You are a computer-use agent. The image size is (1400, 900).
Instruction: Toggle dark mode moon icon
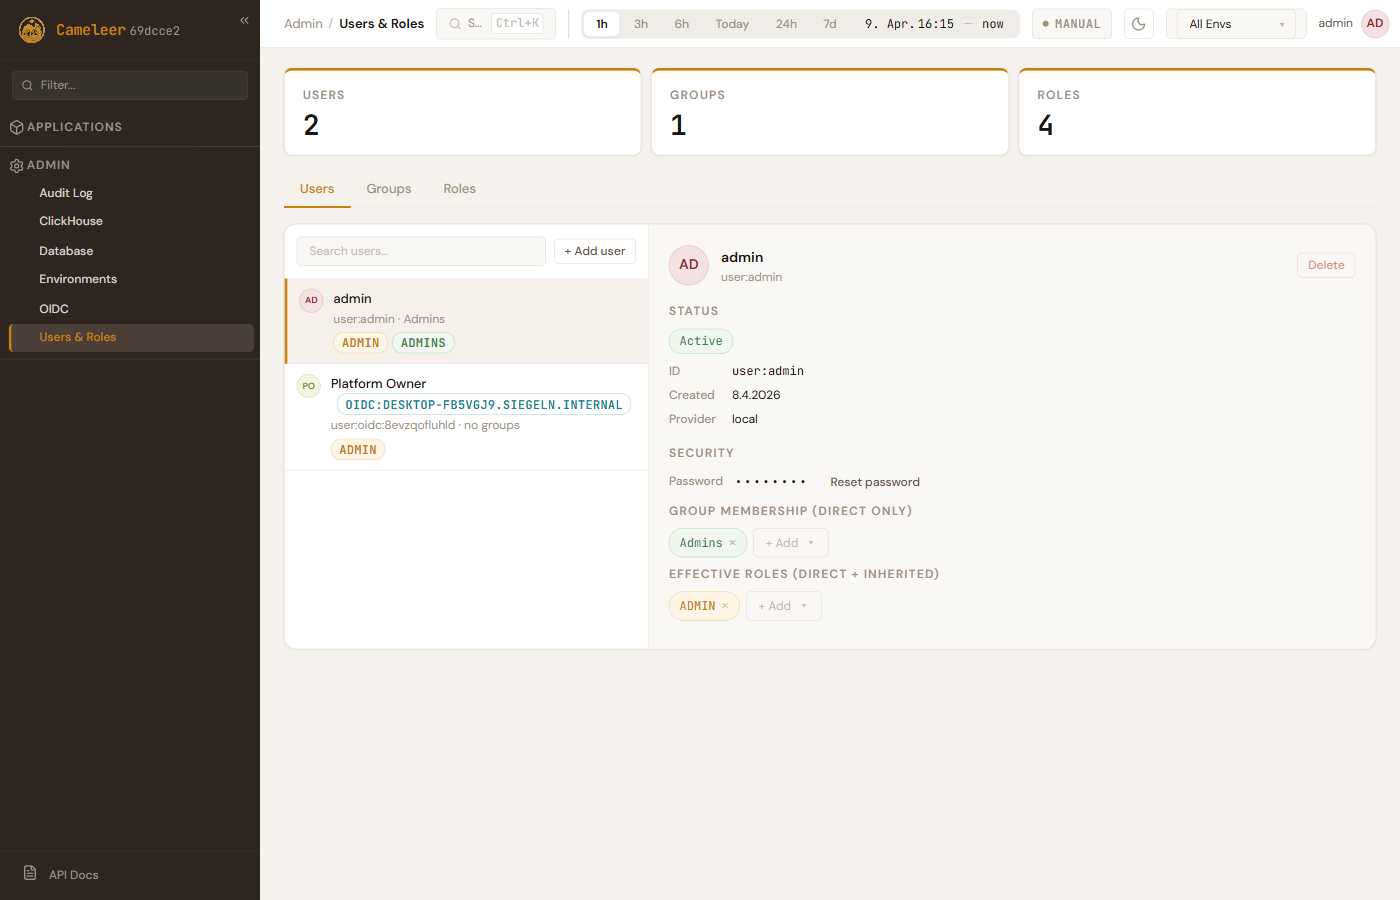[1138, 24]
